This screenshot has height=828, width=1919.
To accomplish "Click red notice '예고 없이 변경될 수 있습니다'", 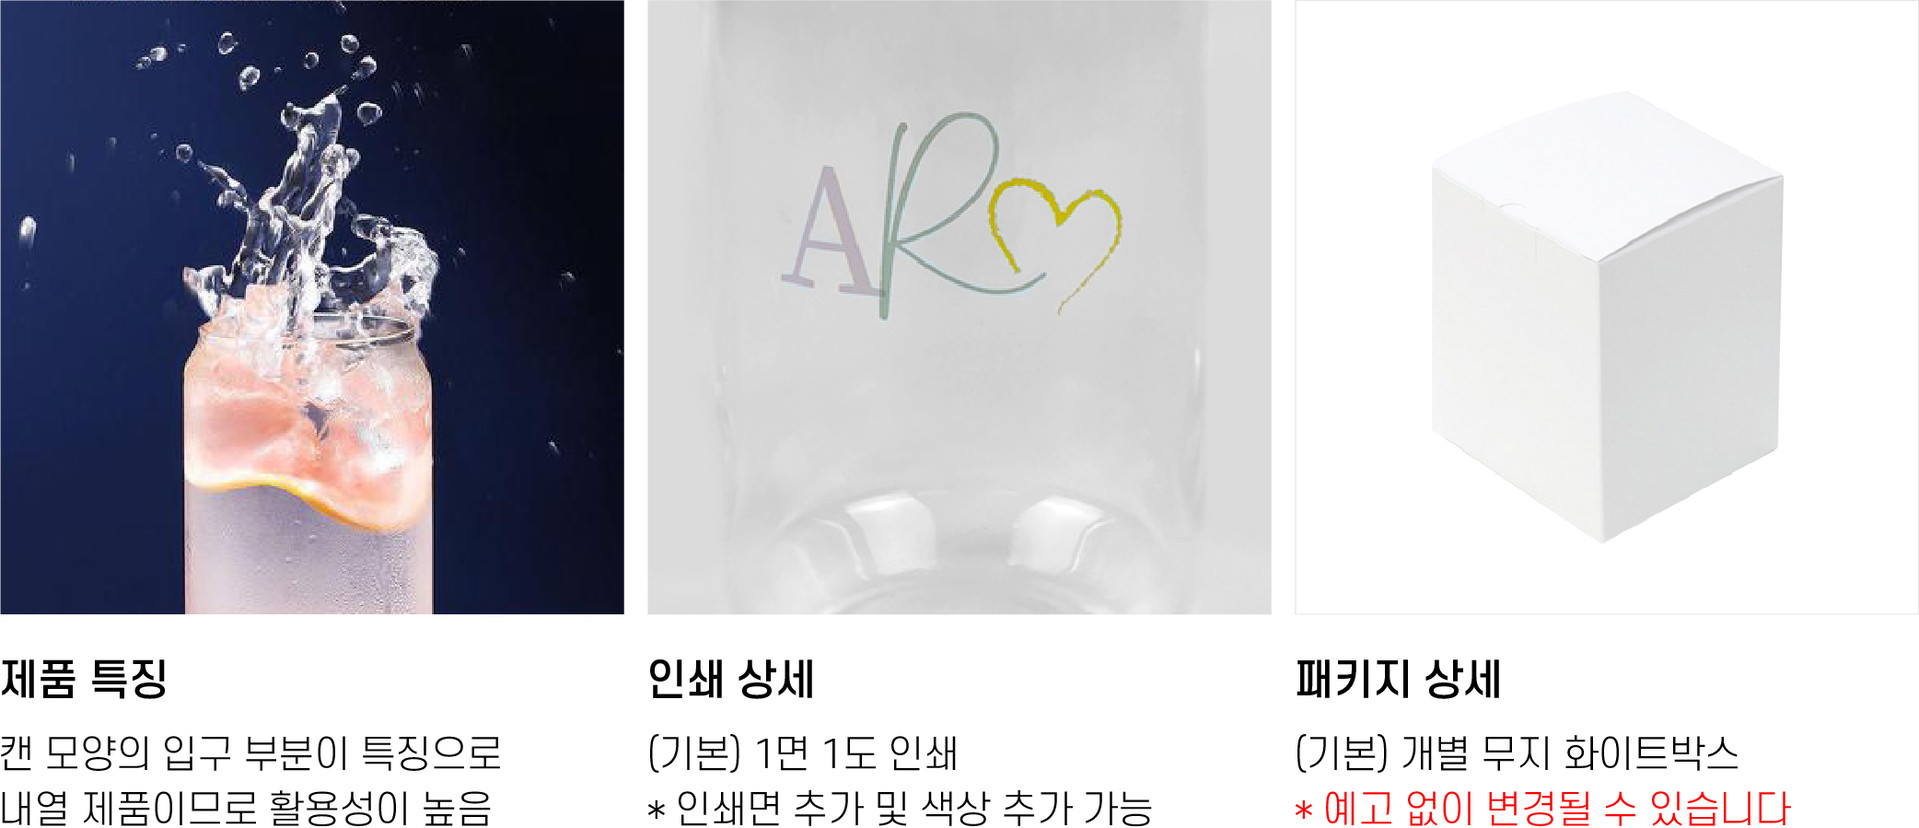I will click(x=1556, y=808).
